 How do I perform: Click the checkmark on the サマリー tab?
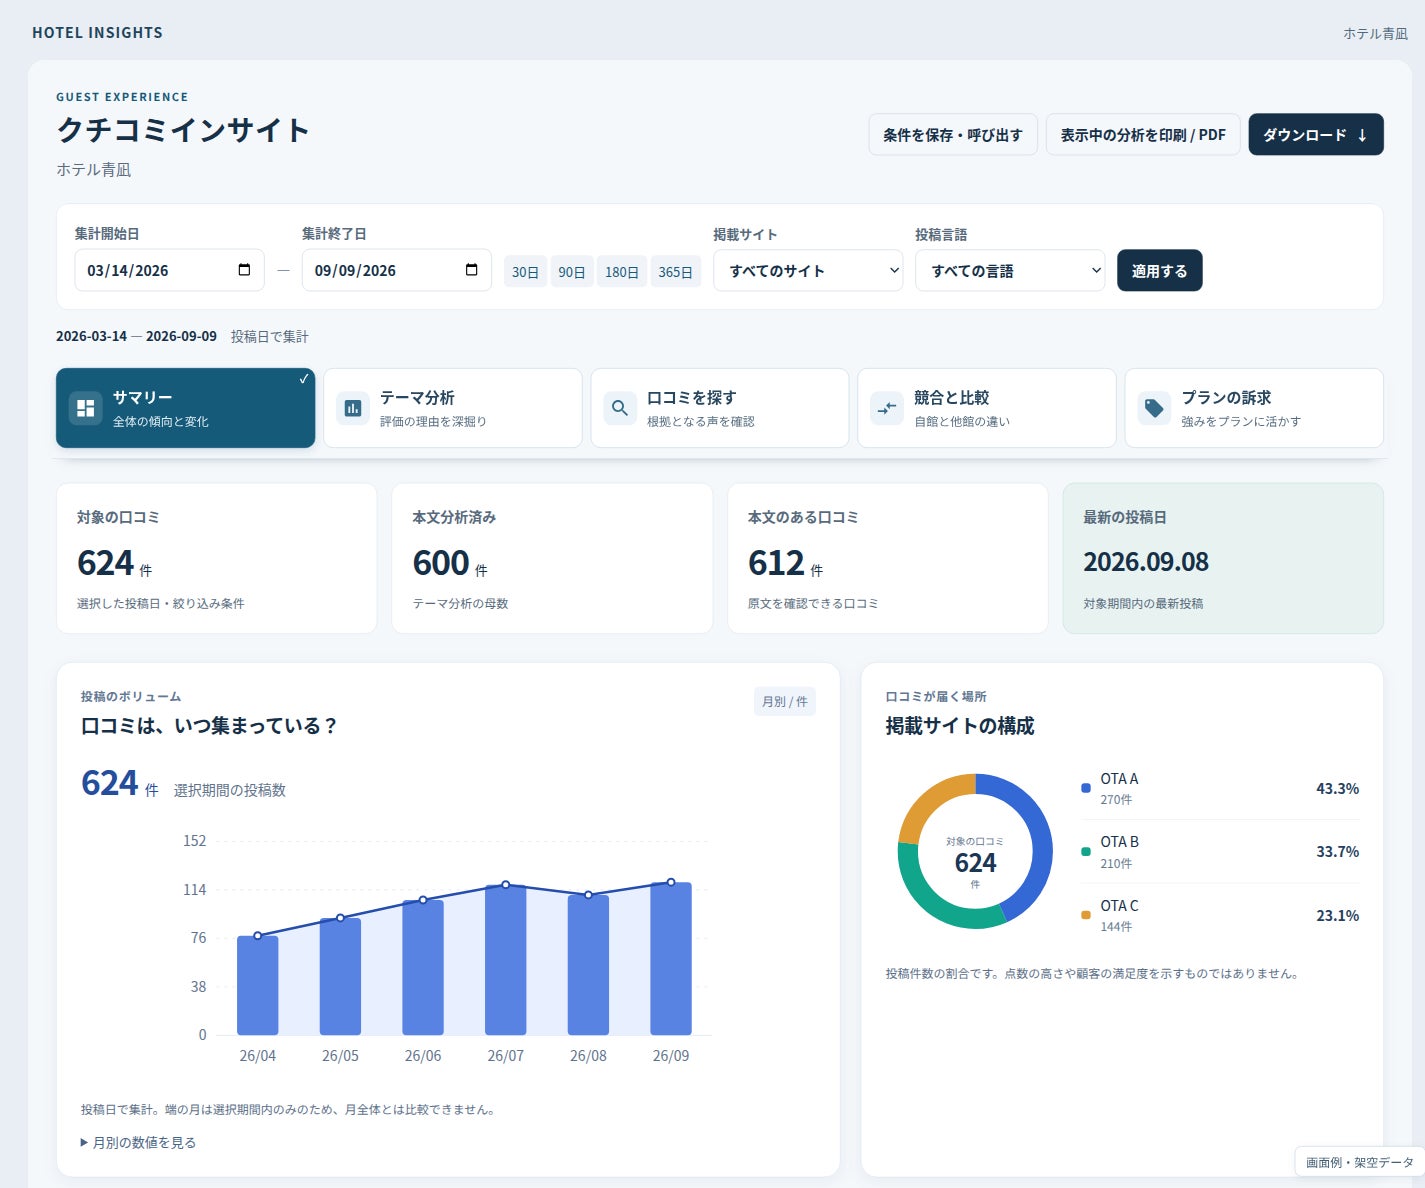point(303,379)
